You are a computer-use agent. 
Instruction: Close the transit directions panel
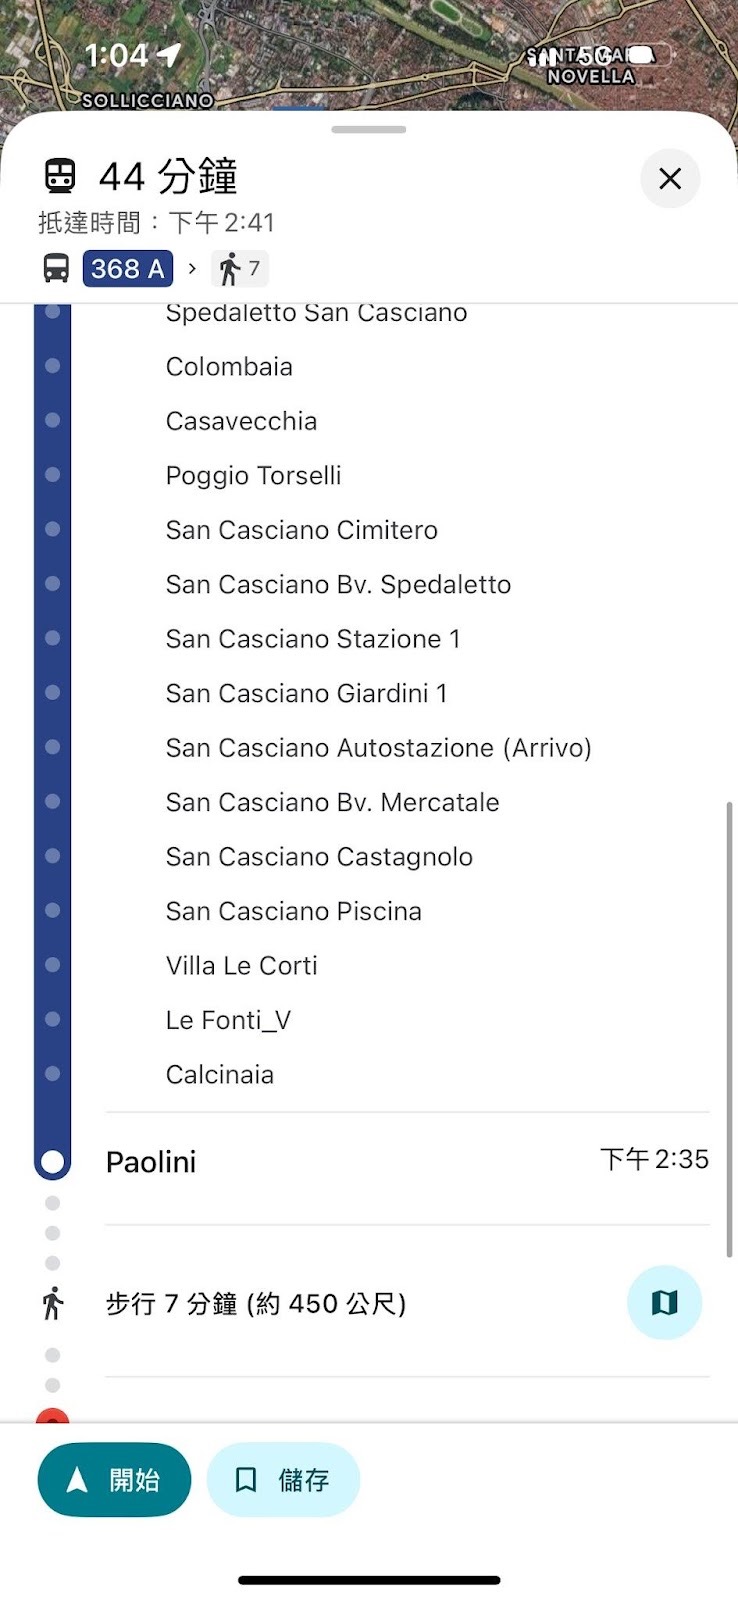click(x=669, y=179)
